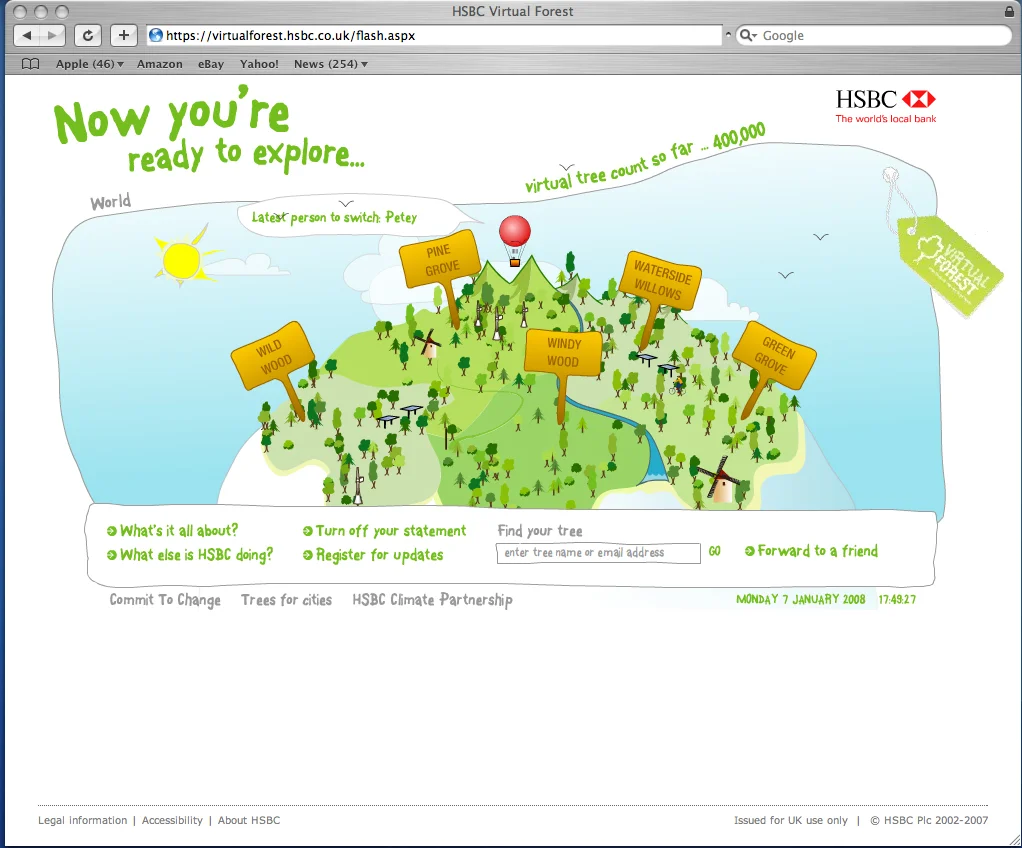Click the green Virtual Forest tag
This screenshot has width=1022, height=848.
click(951, 265)
